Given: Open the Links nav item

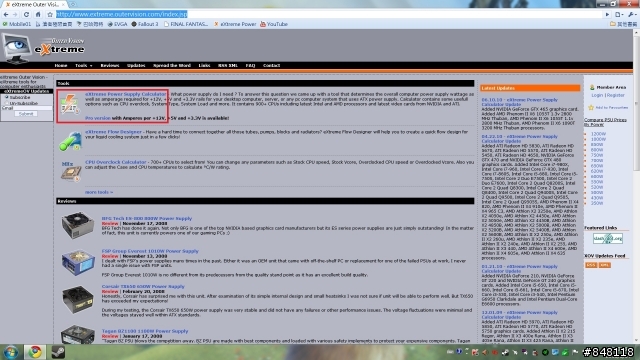Looking at the screenshot, I should pyautogui.click(x=204, y=65).
